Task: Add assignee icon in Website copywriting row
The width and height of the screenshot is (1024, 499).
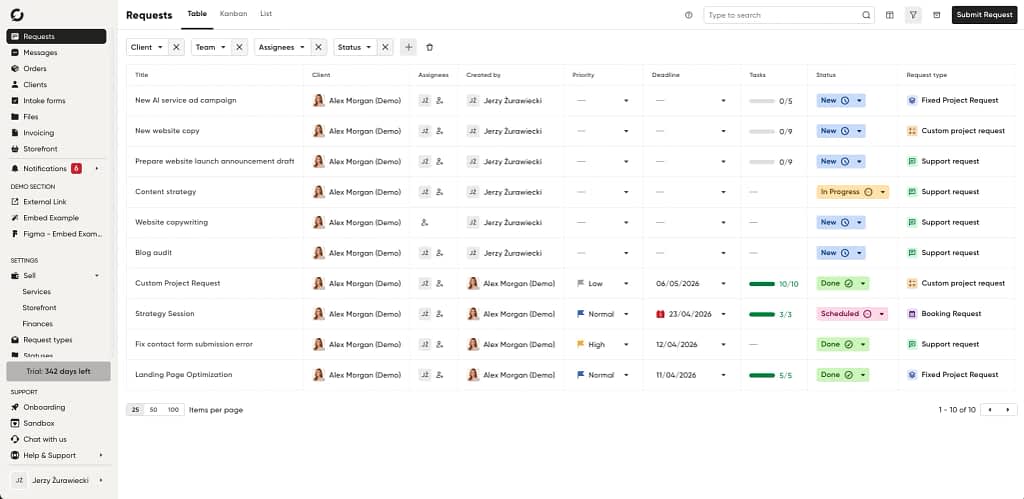Action: point(424,223)
